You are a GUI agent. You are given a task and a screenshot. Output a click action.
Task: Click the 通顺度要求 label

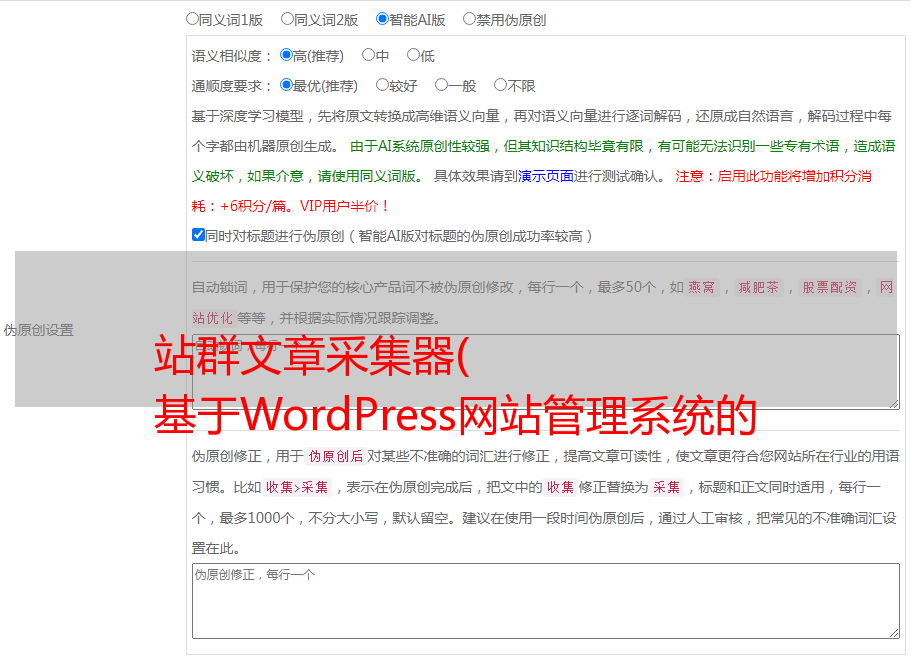pyautogui.click(x=232, y=86)
